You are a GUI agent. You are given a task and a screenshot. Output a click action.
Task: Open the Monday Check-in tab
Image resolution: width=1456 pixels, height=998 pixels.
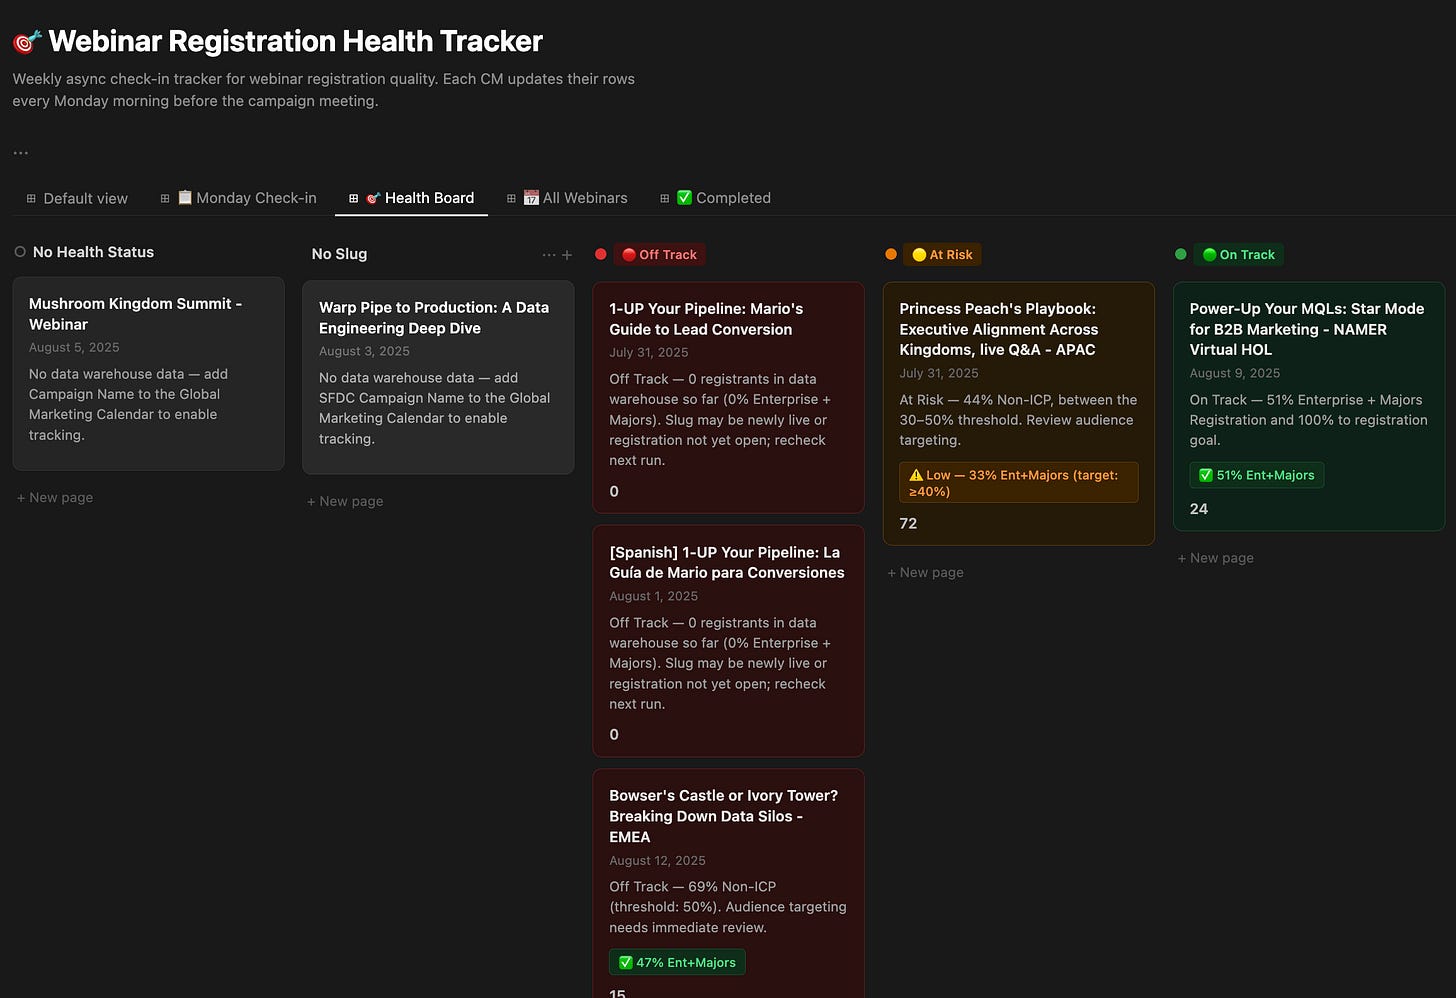pyautogui.click(x=238, y=198)
